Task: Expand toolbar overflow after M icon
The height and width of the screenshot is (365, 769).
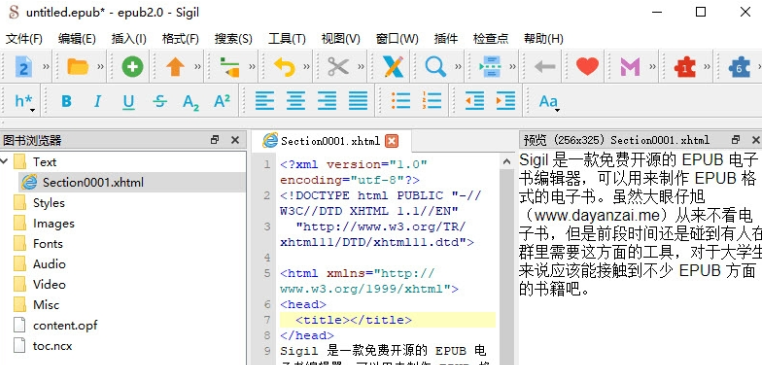Action: tap(653, 66)
